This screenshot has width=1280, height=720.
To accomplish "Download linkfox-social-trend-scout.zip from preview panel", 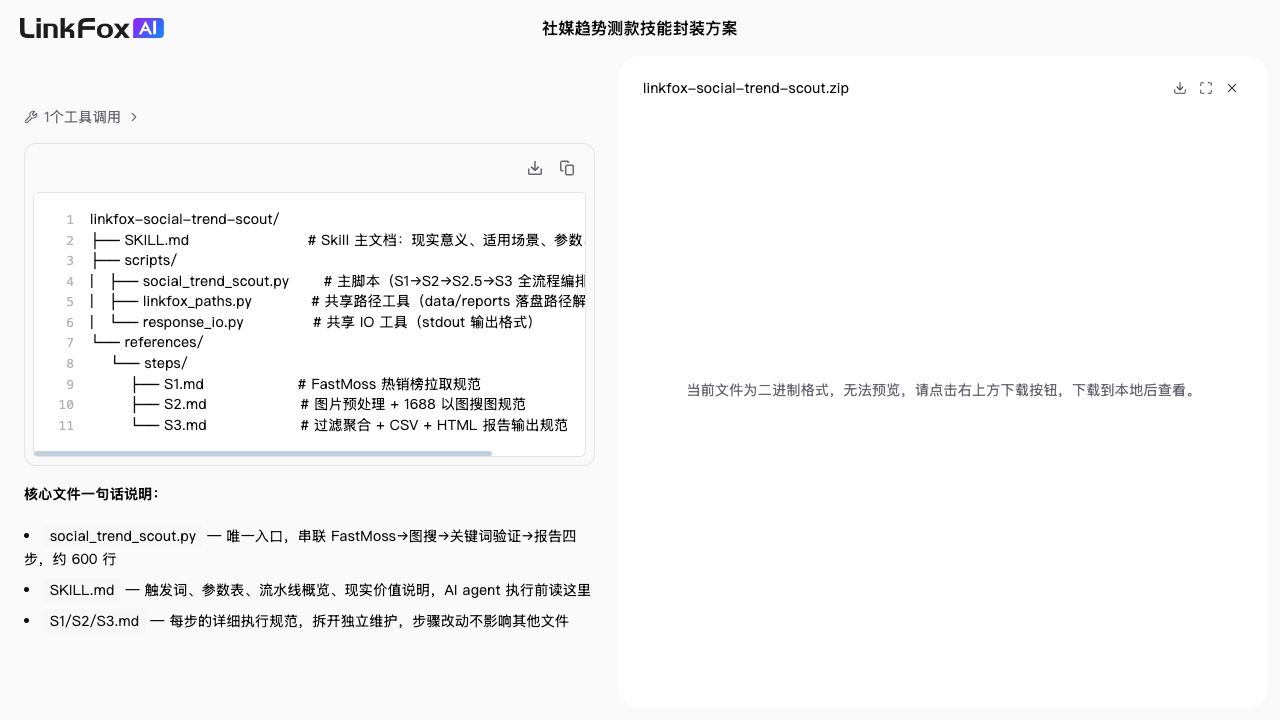I will click(x=1180, y=88).
